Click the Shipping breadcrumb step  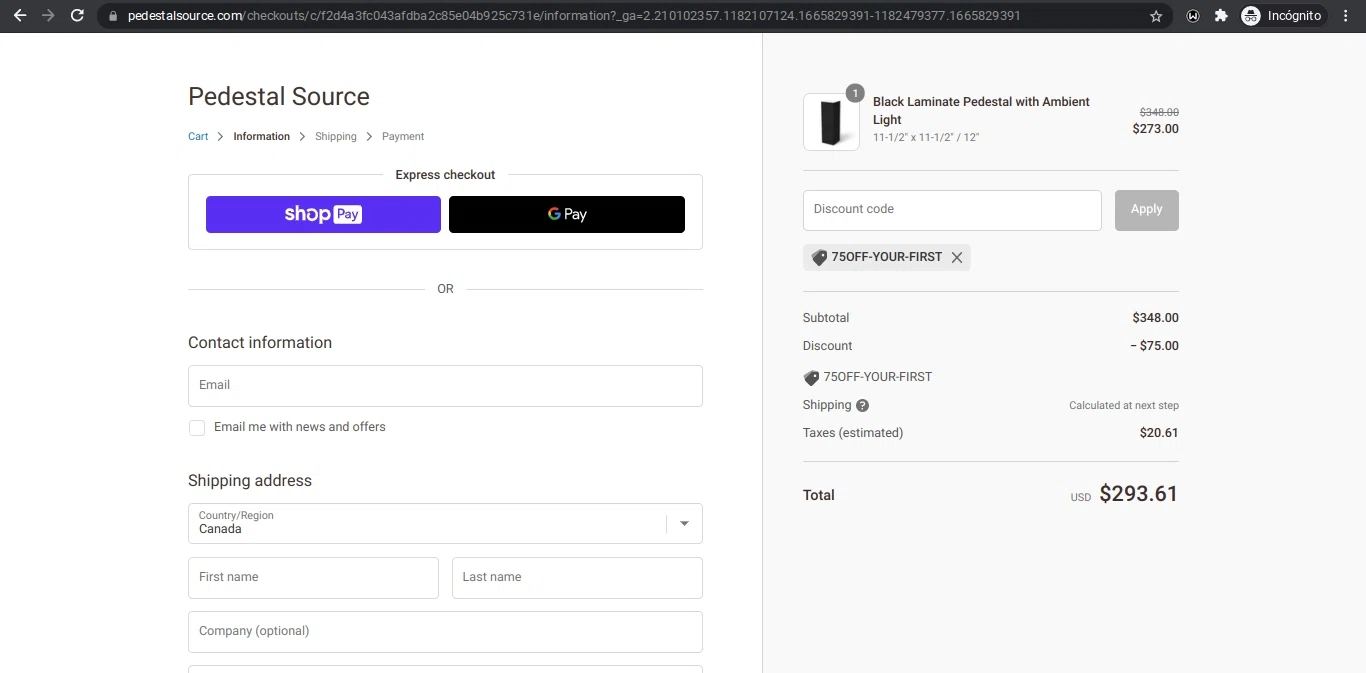click(336, 137)
